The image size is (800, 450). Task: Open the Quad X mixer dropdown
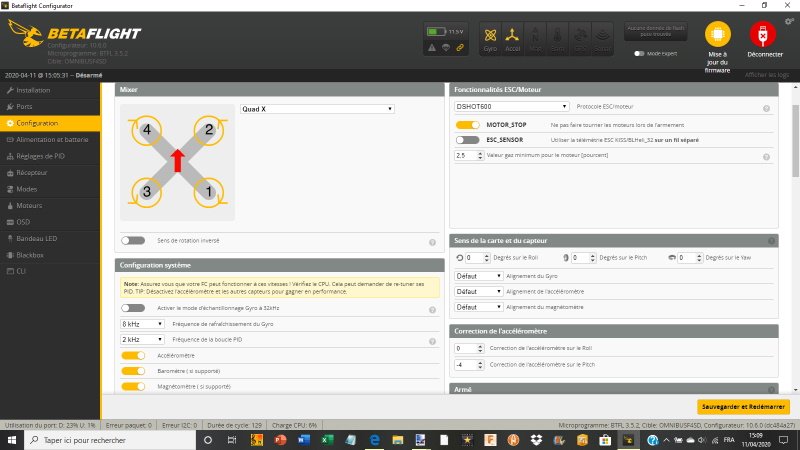pyautogui.click(x=317, y=109)
